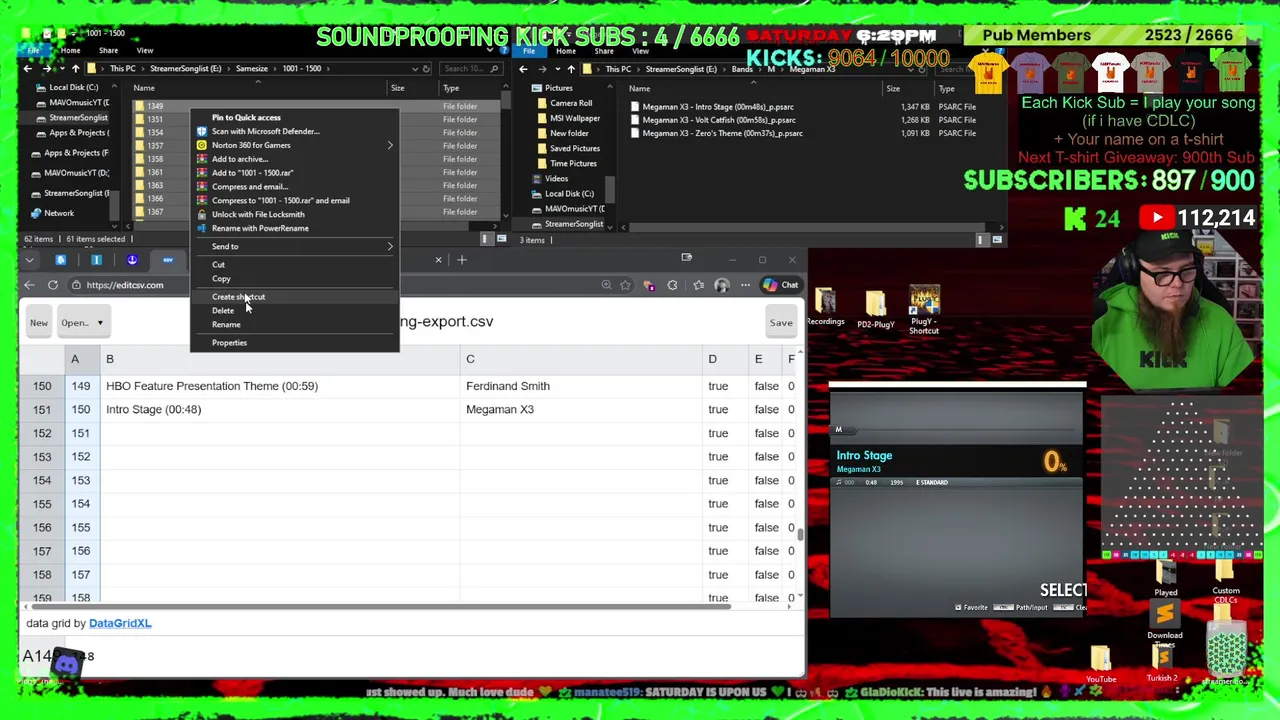Open Home tab in left Explorer window
Viewport: 1280px width, 720px height.
(70, 51)
